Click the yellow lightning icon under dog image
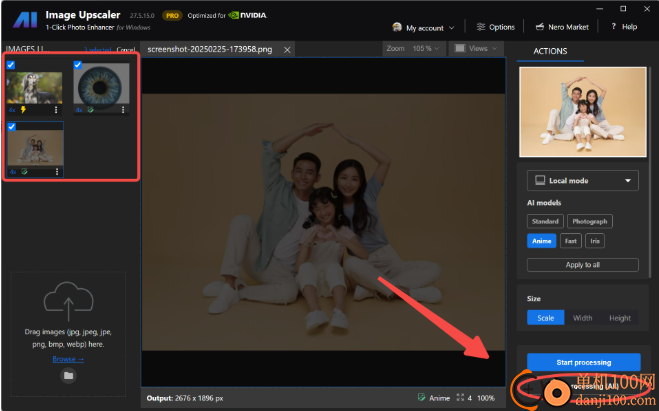Image resolution: width=659 pixels, height=411 pixels. [x=24, y=110]
